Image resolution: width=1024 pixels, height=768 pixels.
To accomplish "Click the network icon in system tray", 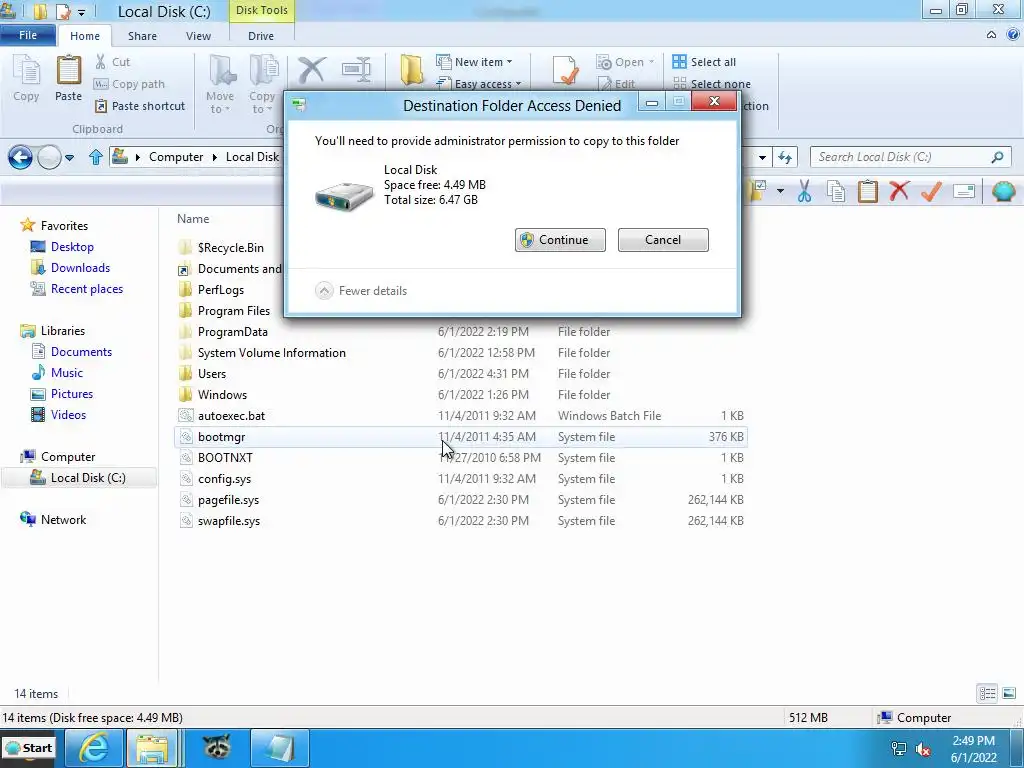I will (x=899, y=750).
